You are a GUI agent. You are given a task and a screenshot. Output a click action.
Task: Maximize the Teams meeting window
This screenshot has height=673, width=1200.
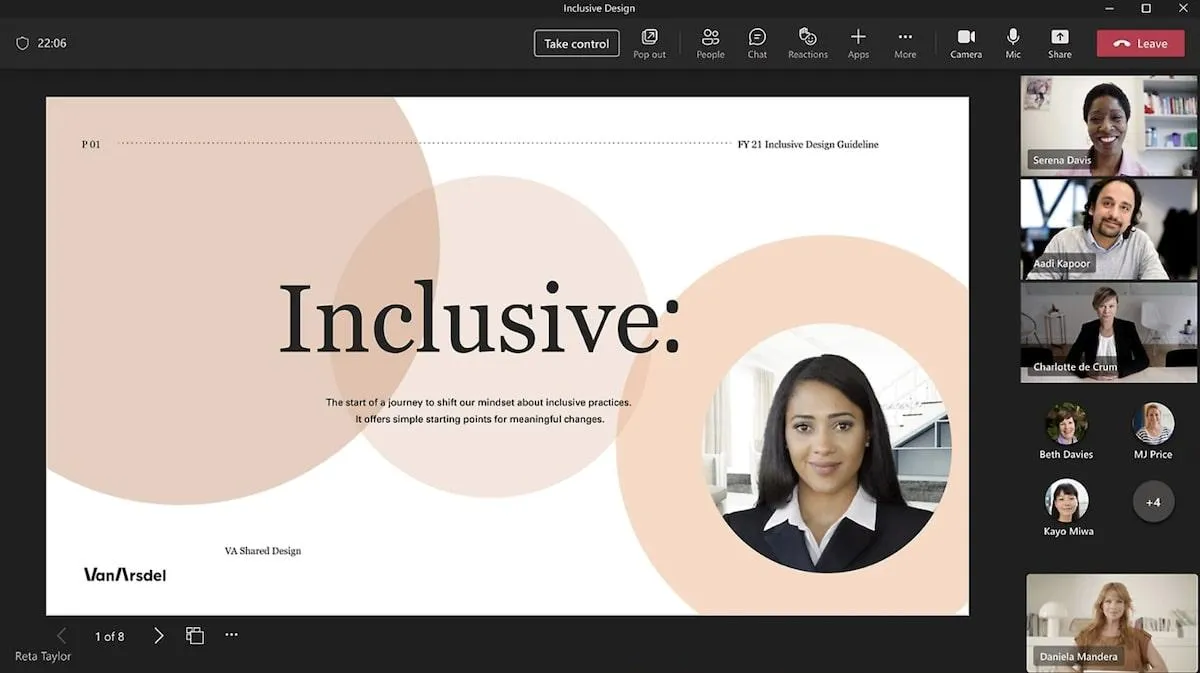[x=1146, y=8]
